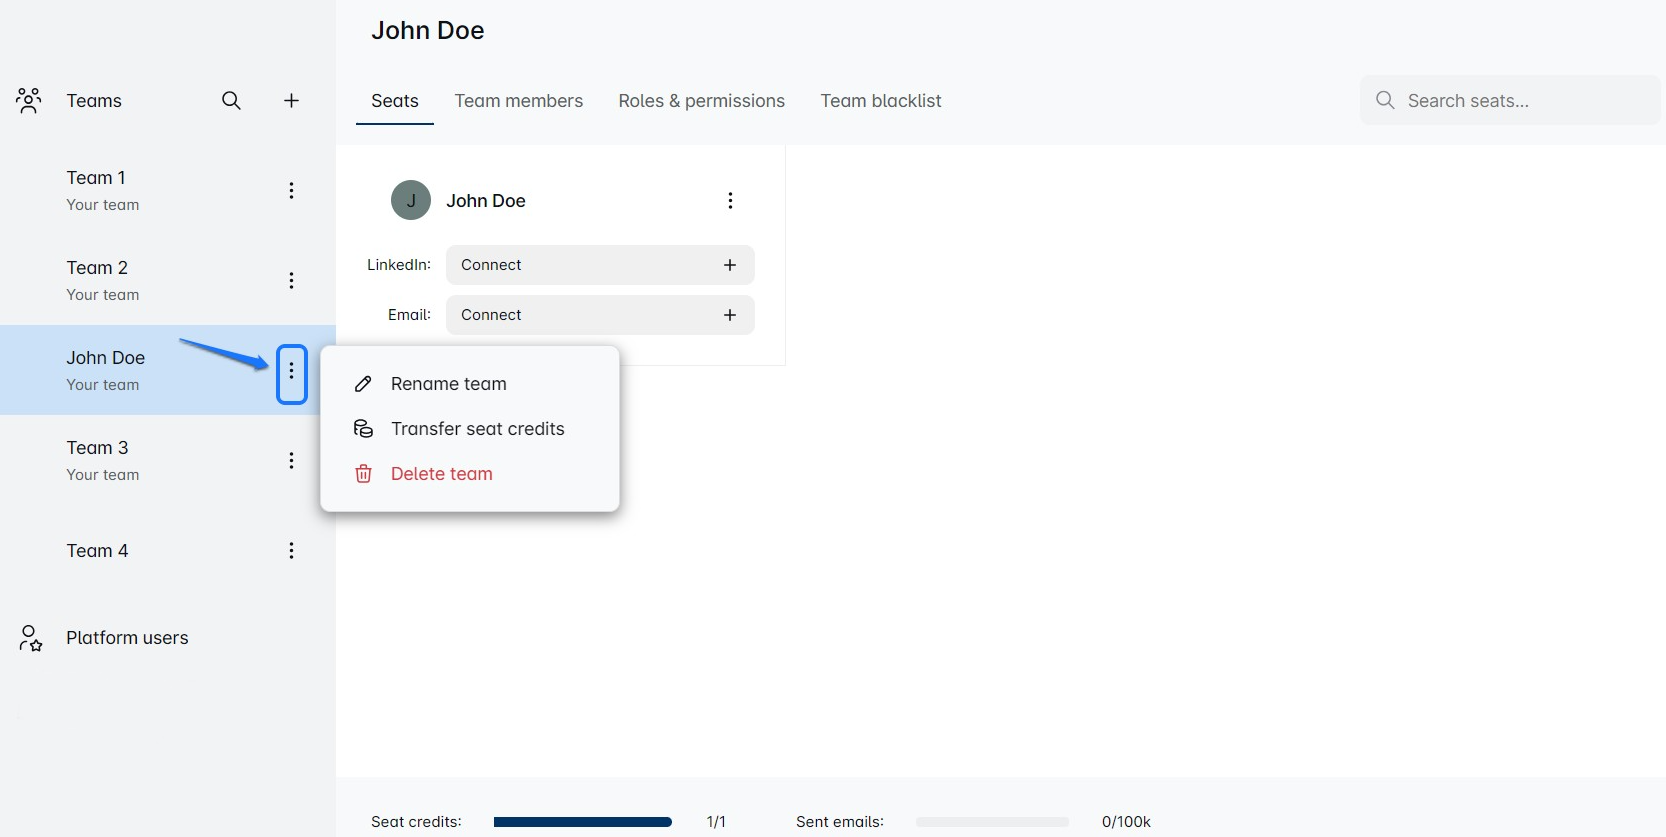Go to Team blacklist tab

[x=880, y=101]
